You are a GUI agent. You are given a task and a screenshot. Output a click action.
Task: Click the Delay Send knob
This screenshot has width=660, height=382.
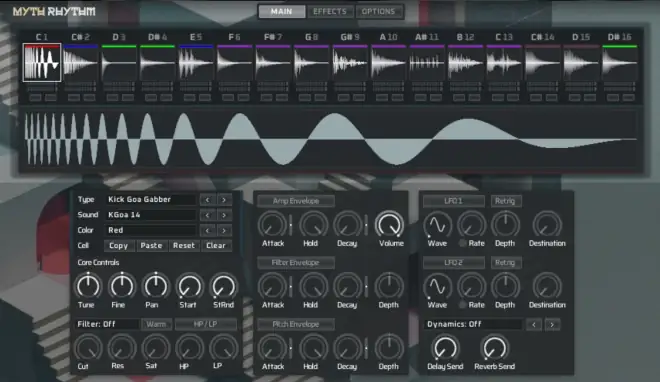[445, 348]
